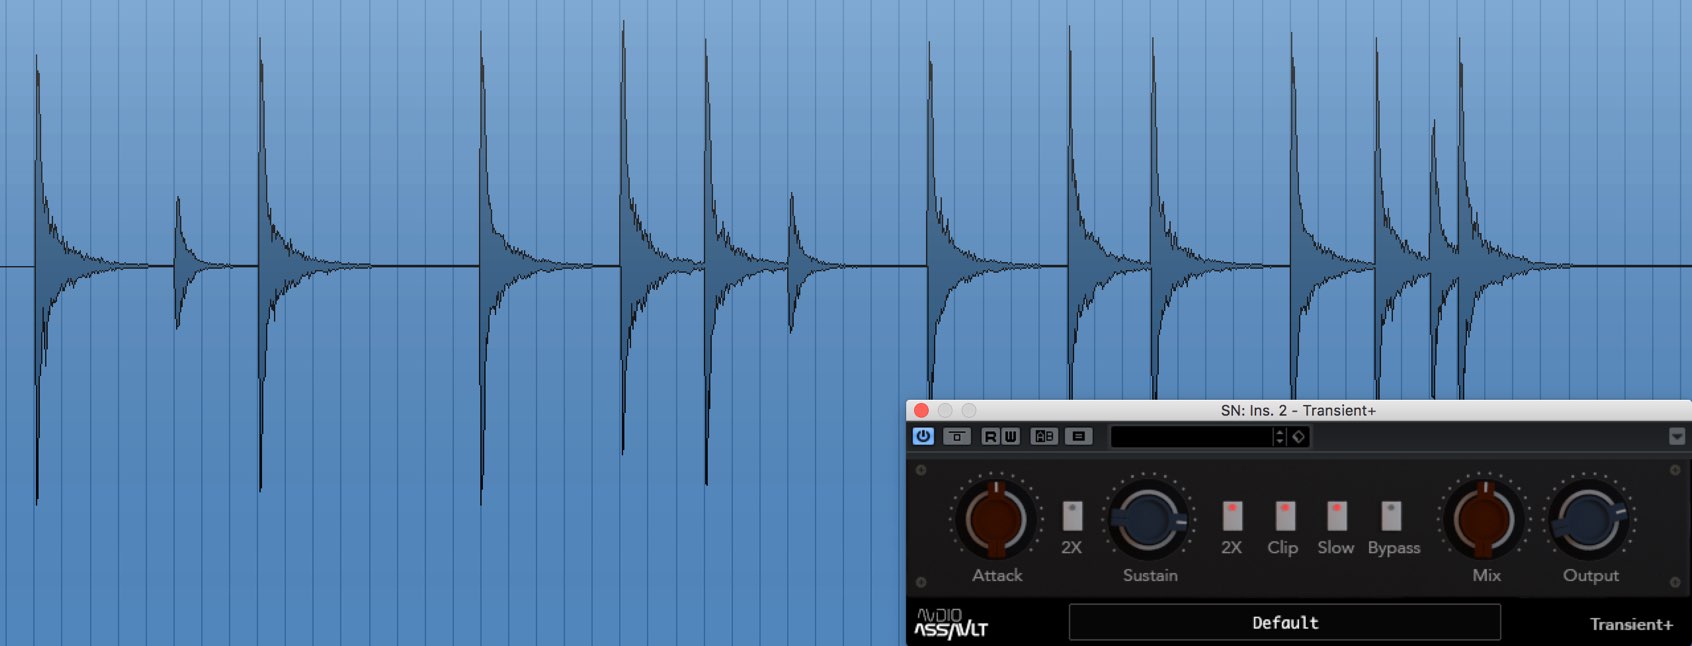Click the Mix knob
Viewport: 1692px width, 646px height.
(1485, 519)
